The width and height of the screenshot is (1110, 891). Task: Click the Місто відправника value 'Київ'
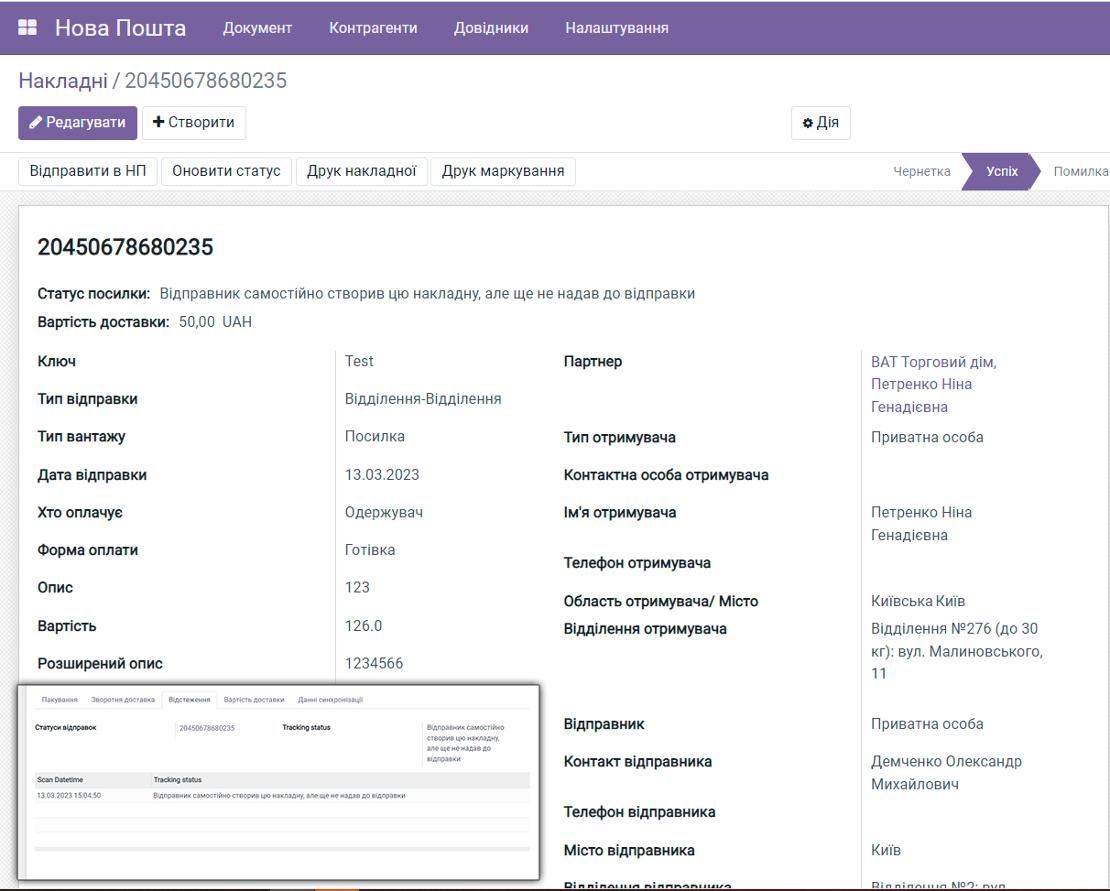[x=886, y=850]
